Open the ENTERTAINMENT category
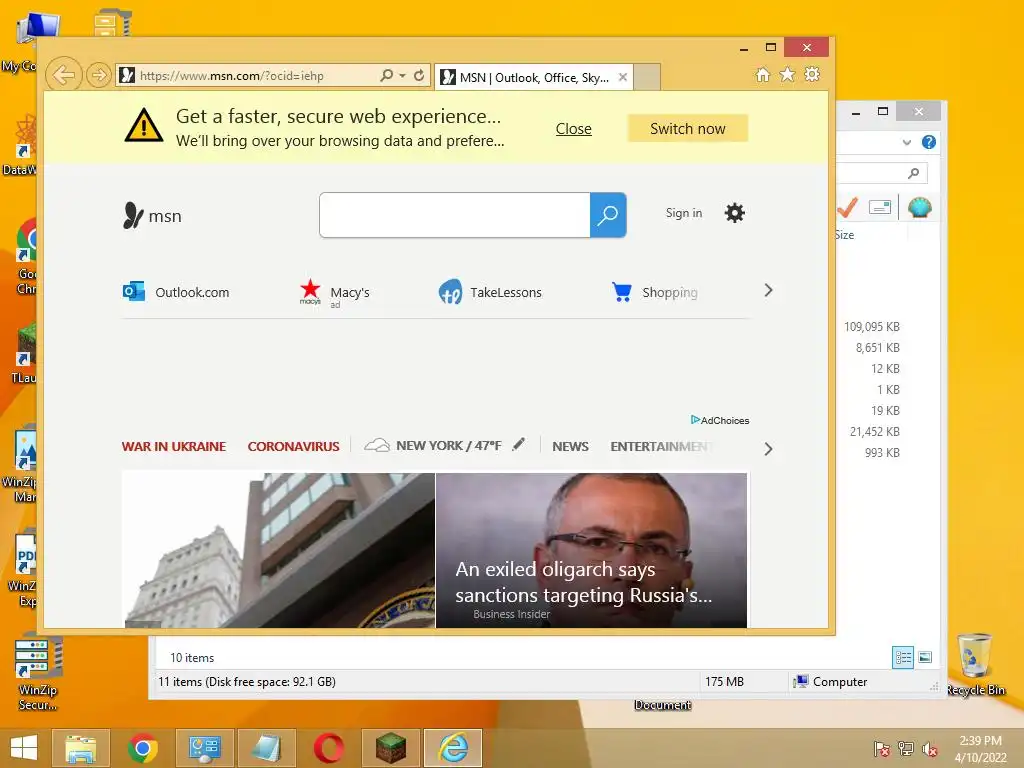The width and height of the screenshot is (1024, 768). (661, 447)
